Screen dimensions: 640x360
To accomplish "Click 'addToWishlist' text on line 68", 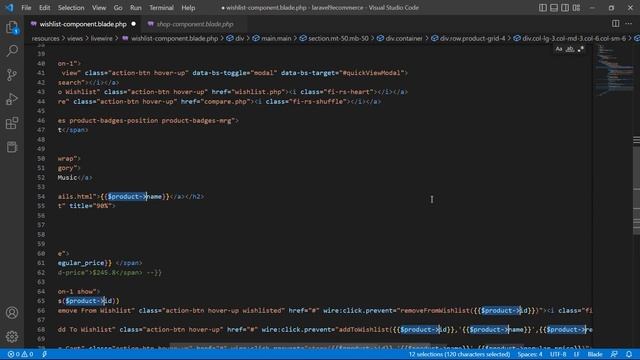I will pyautogui.click(x=364, y=329).
